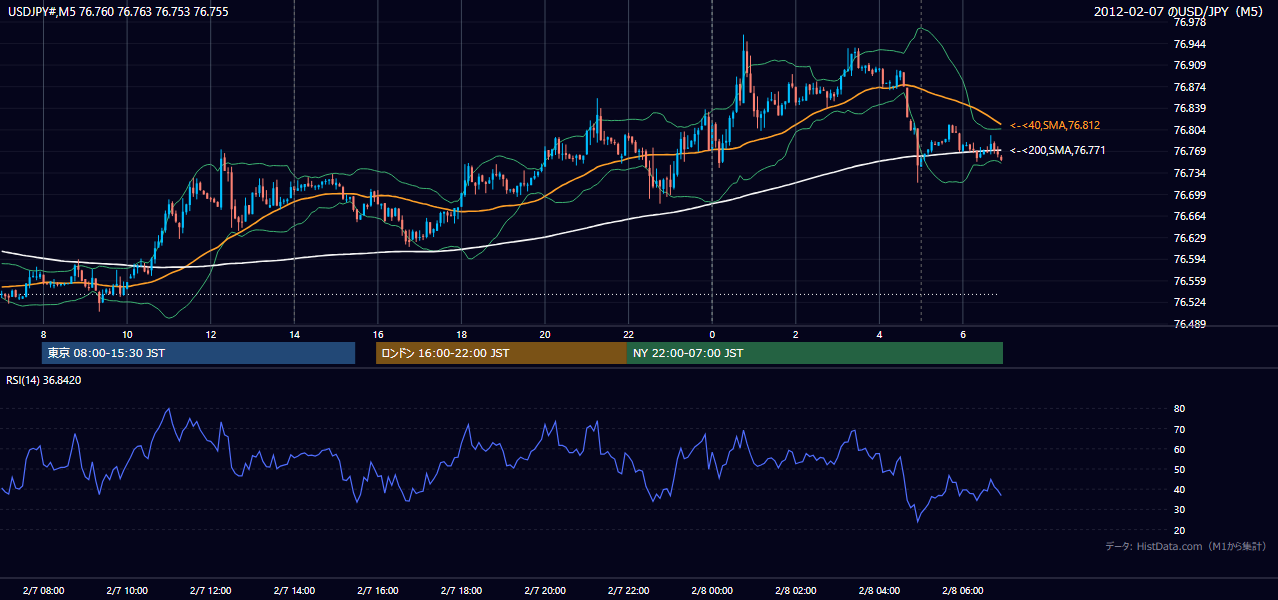Click the 76.489 price axis label

point(1190,324)
